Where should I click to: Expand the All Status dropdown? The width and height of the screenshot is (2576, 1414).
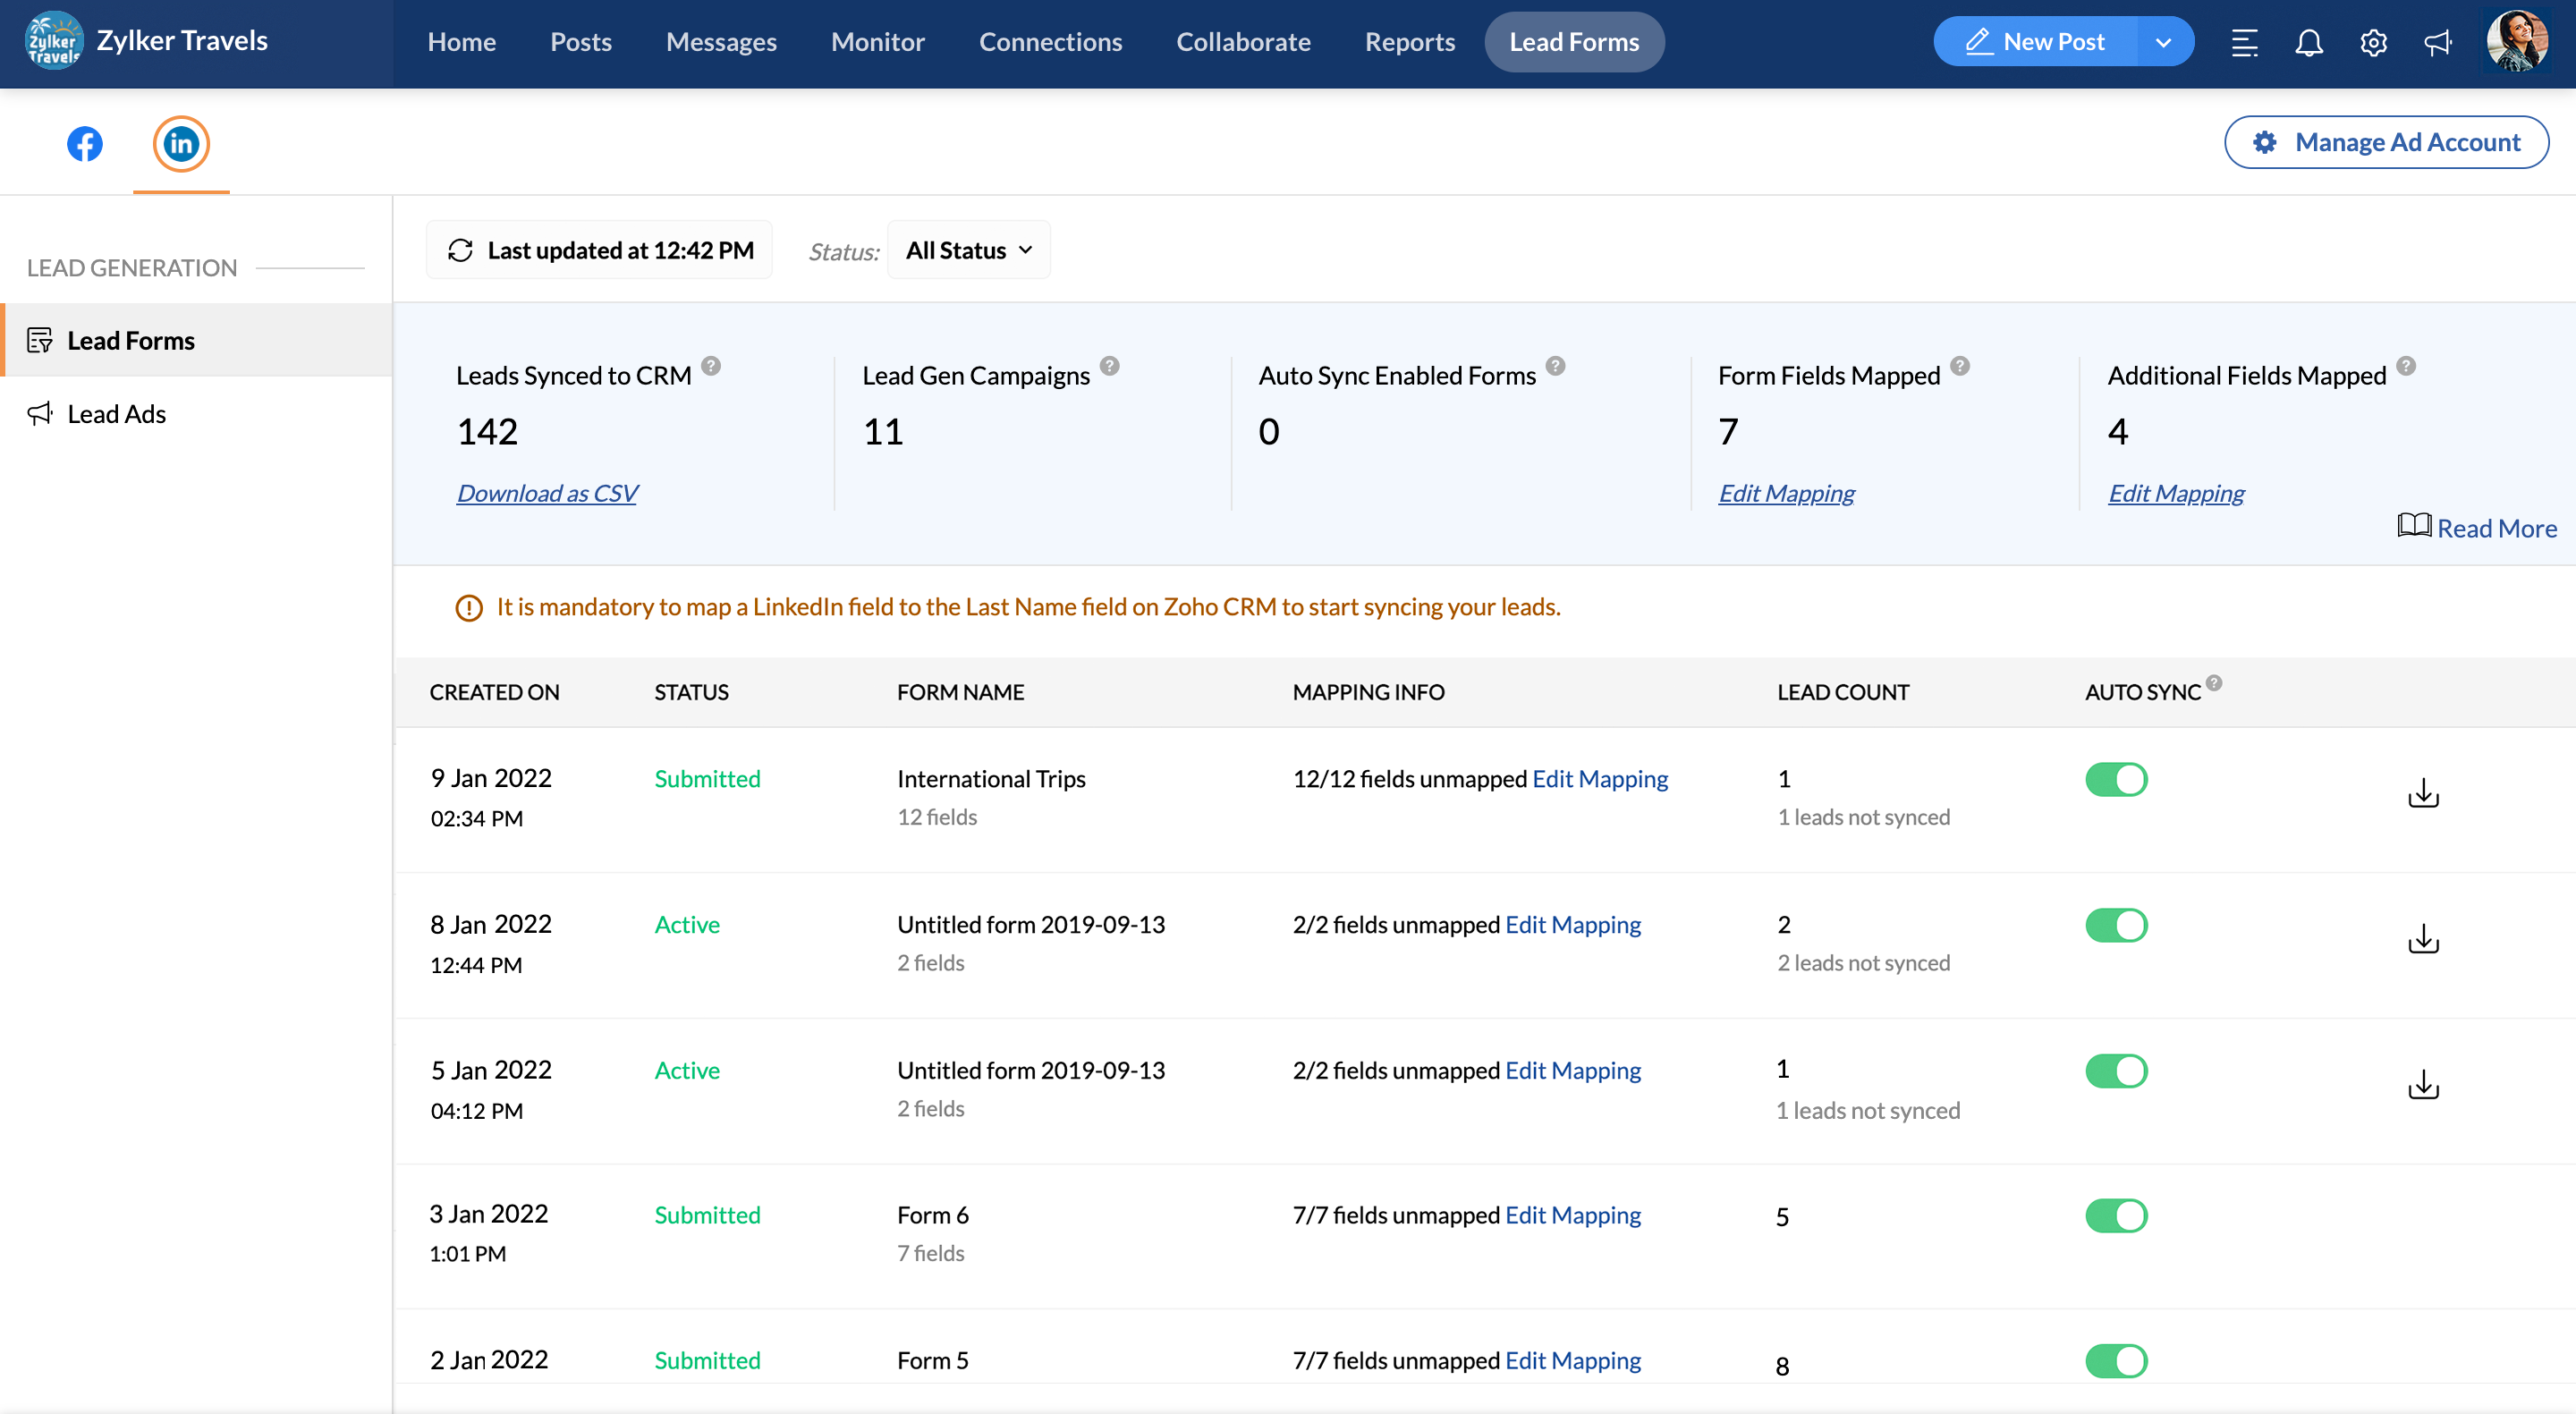pos(968,250)
